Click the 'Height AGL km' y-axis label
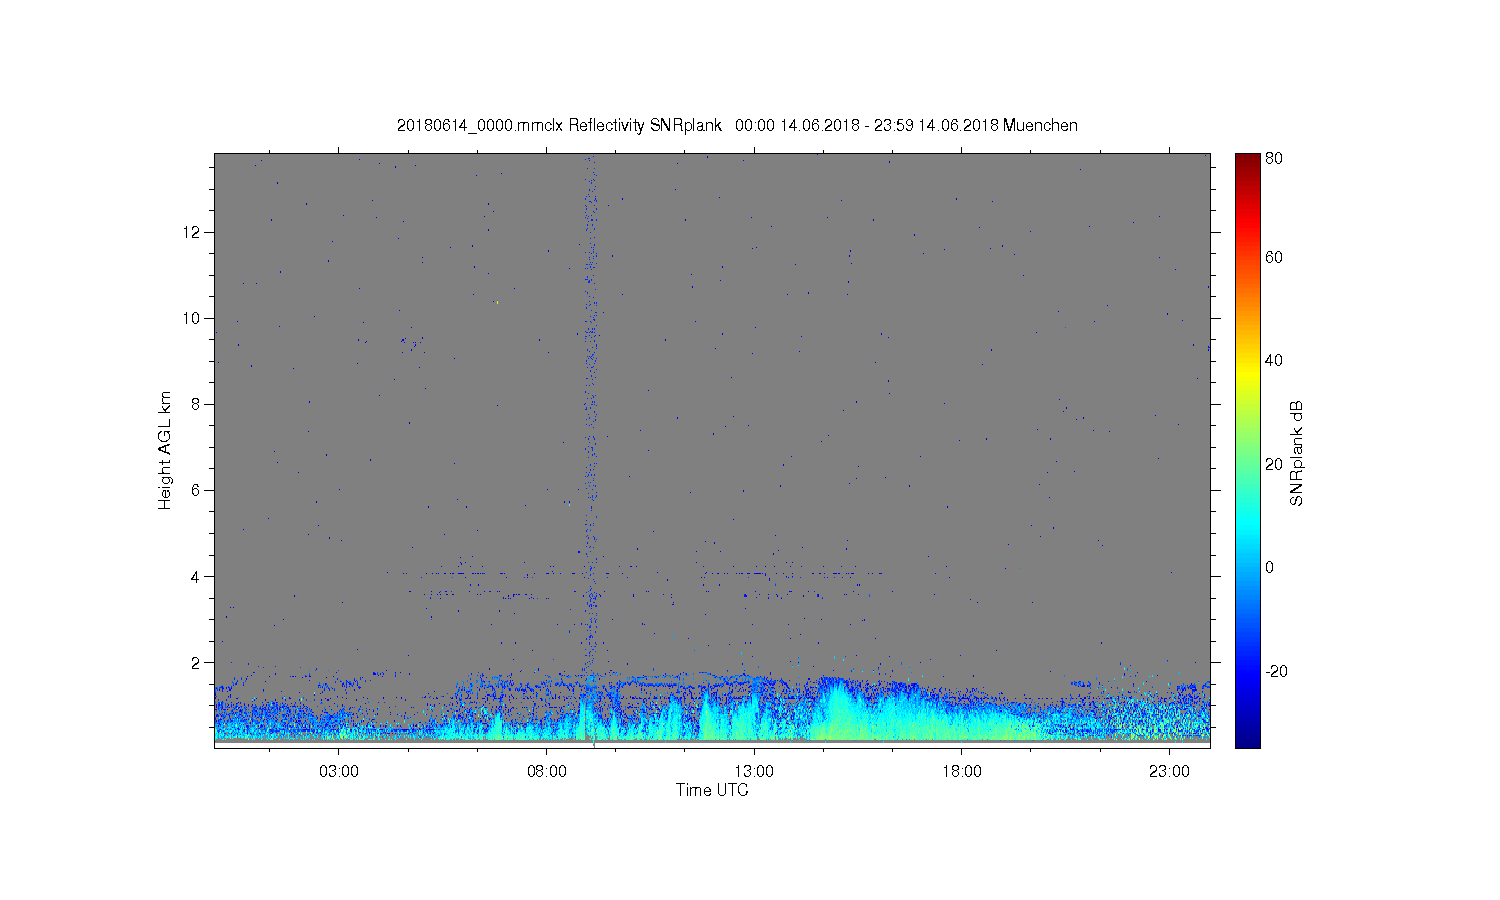1500x900 pixels. 165,450
